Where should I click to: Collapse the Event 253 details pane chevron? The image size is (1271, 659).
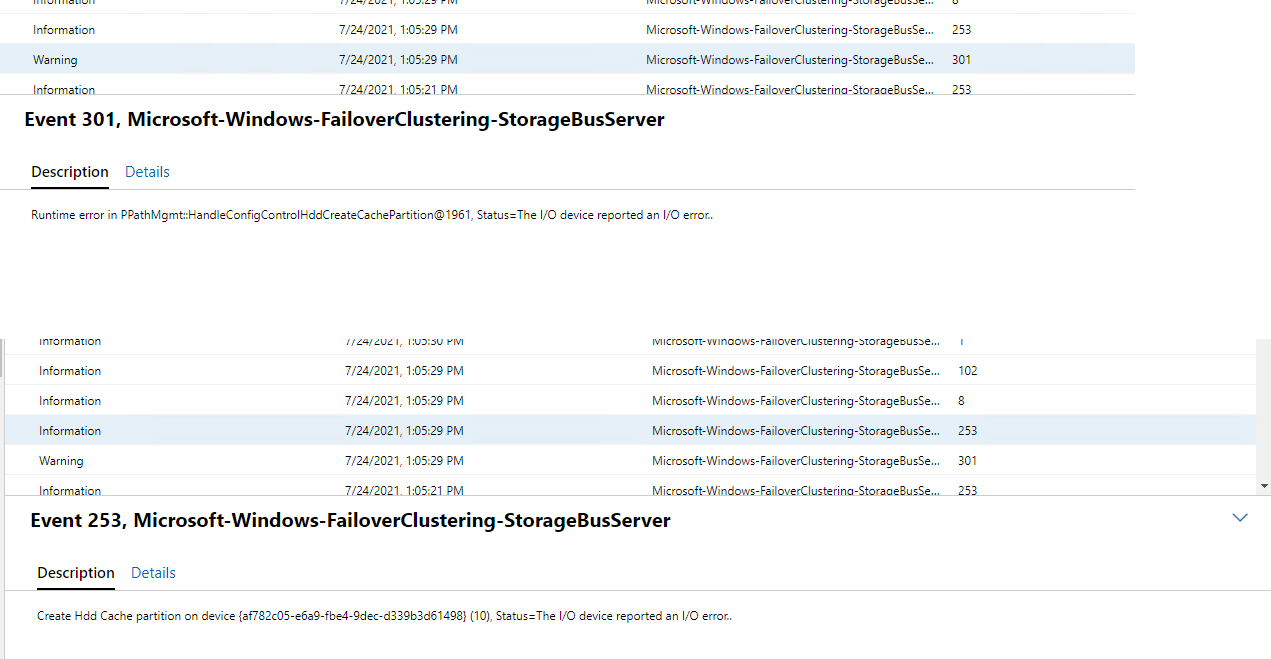point(1240,518)
